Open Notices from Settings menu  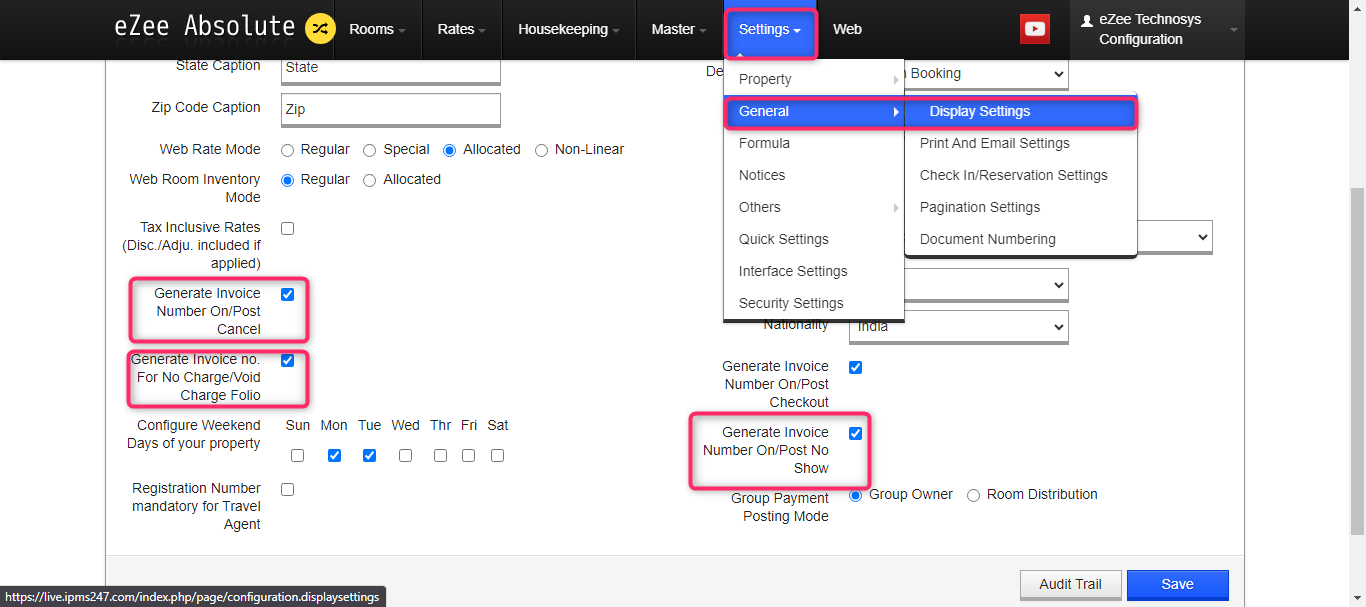tap(814, 175)
